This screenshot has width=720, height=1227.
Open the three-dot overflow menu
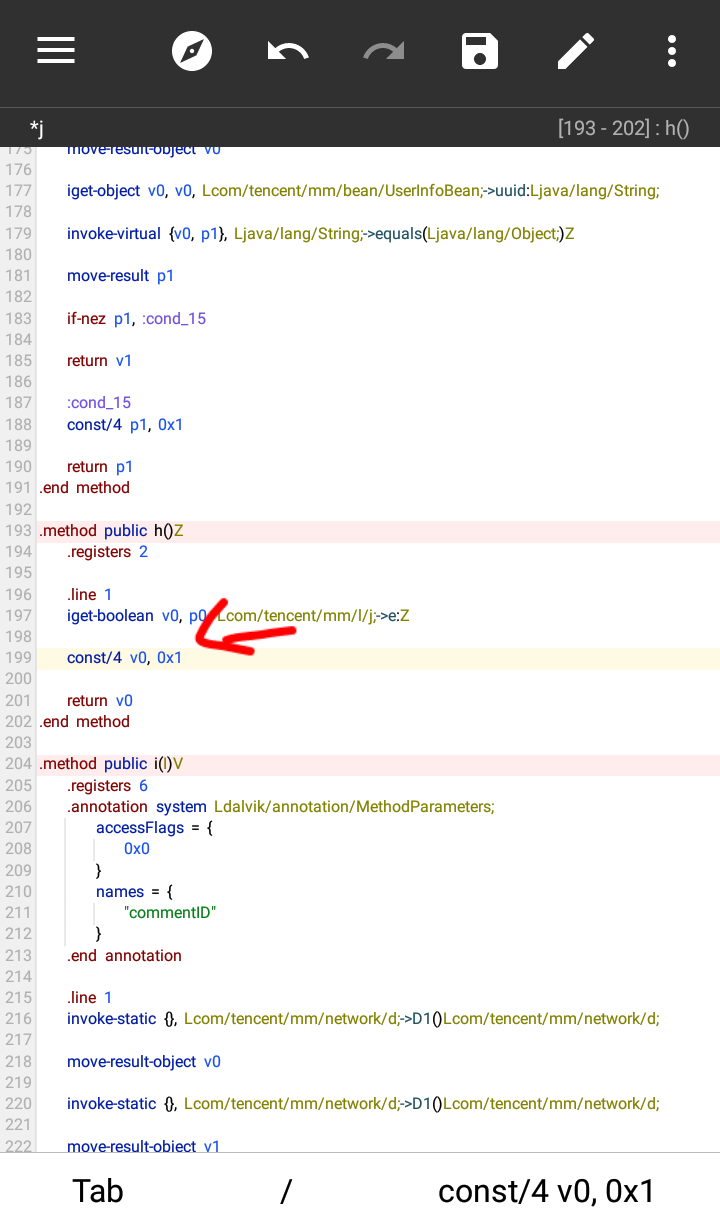671,51
